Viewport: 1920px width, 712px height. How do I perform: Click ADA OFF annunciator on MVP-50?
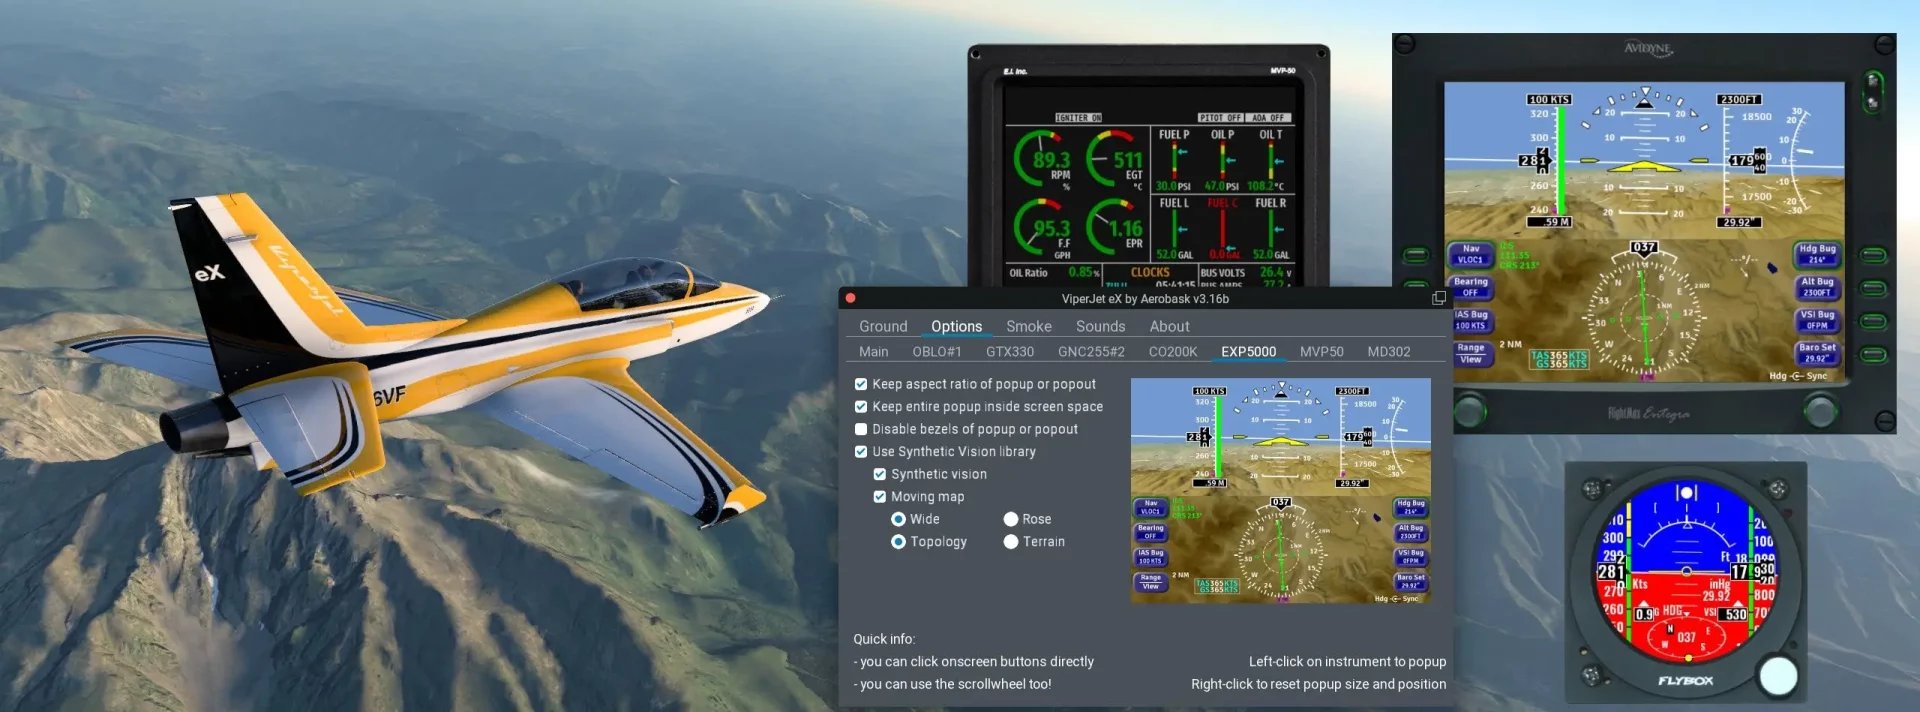tap(1269, 118)
